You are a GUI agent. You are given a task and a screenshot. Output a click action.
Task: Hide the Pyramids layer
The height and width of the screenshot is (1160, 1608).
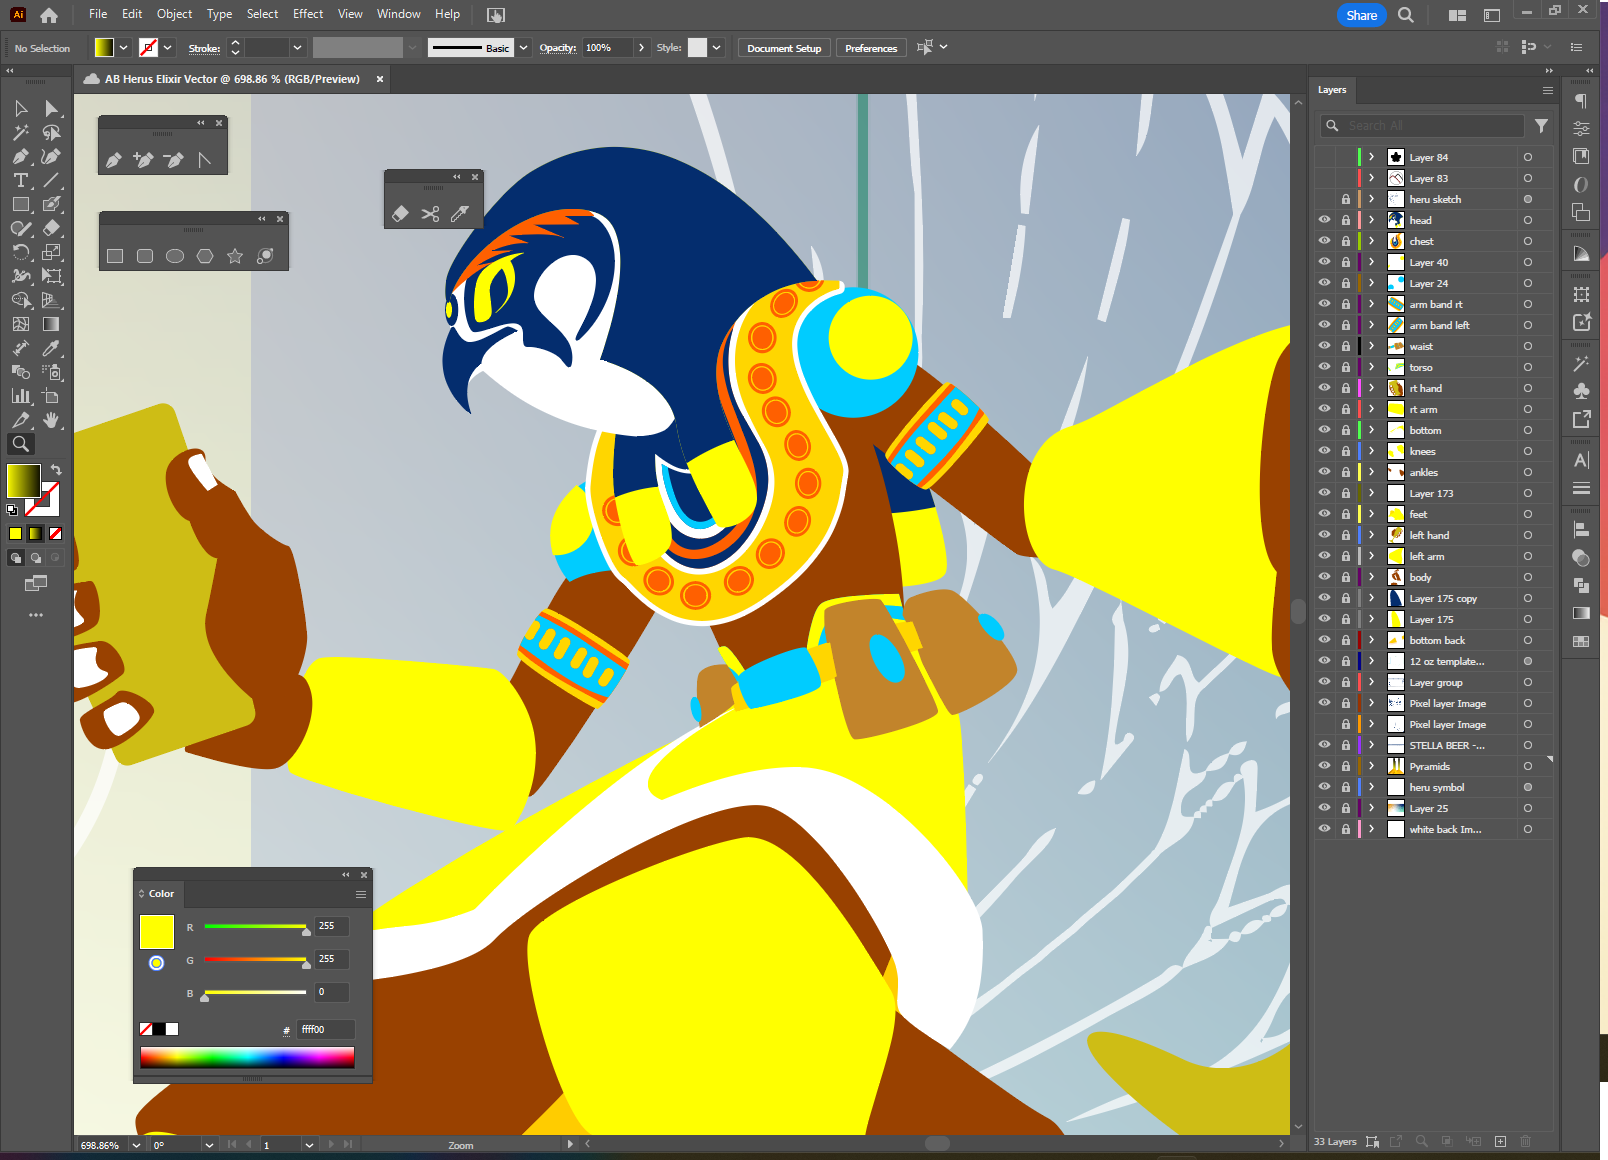(1324, 766)
